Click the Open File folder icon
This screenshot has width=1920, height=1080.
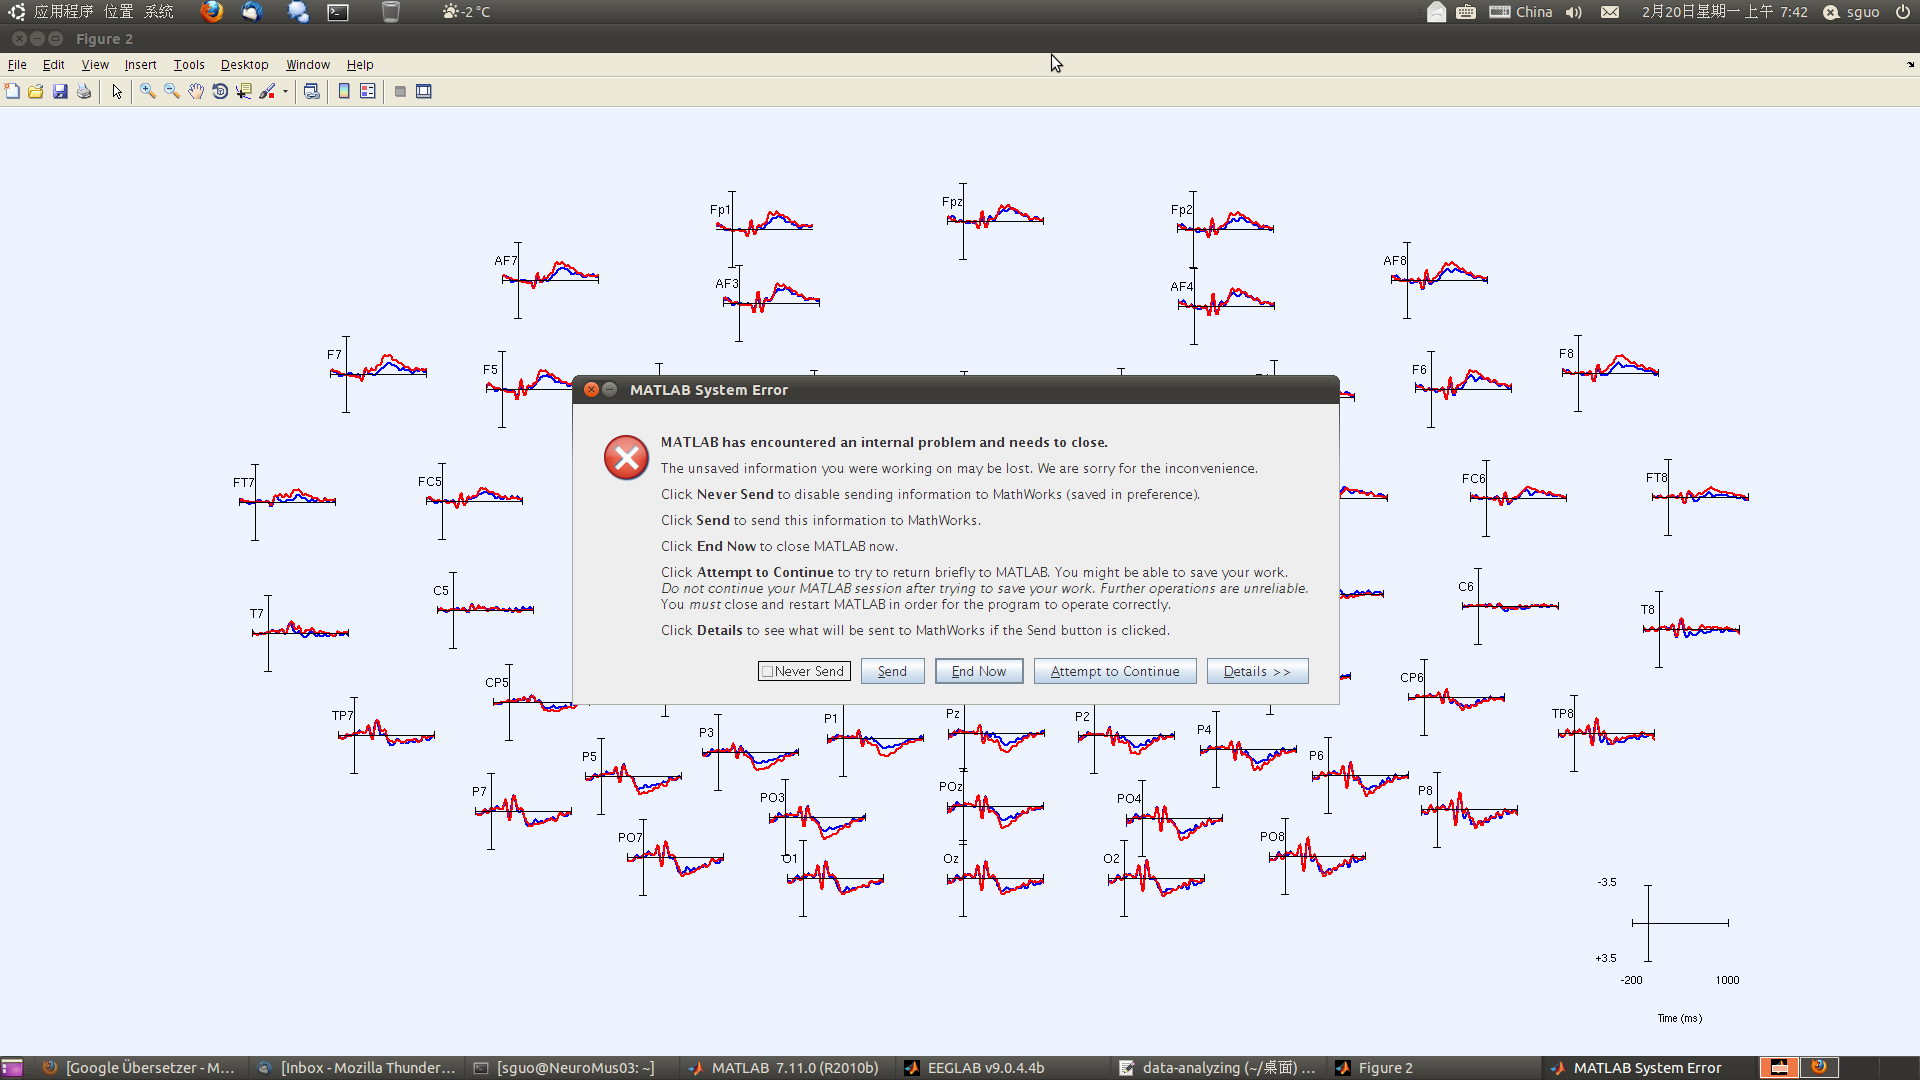[x=36, y=91]
